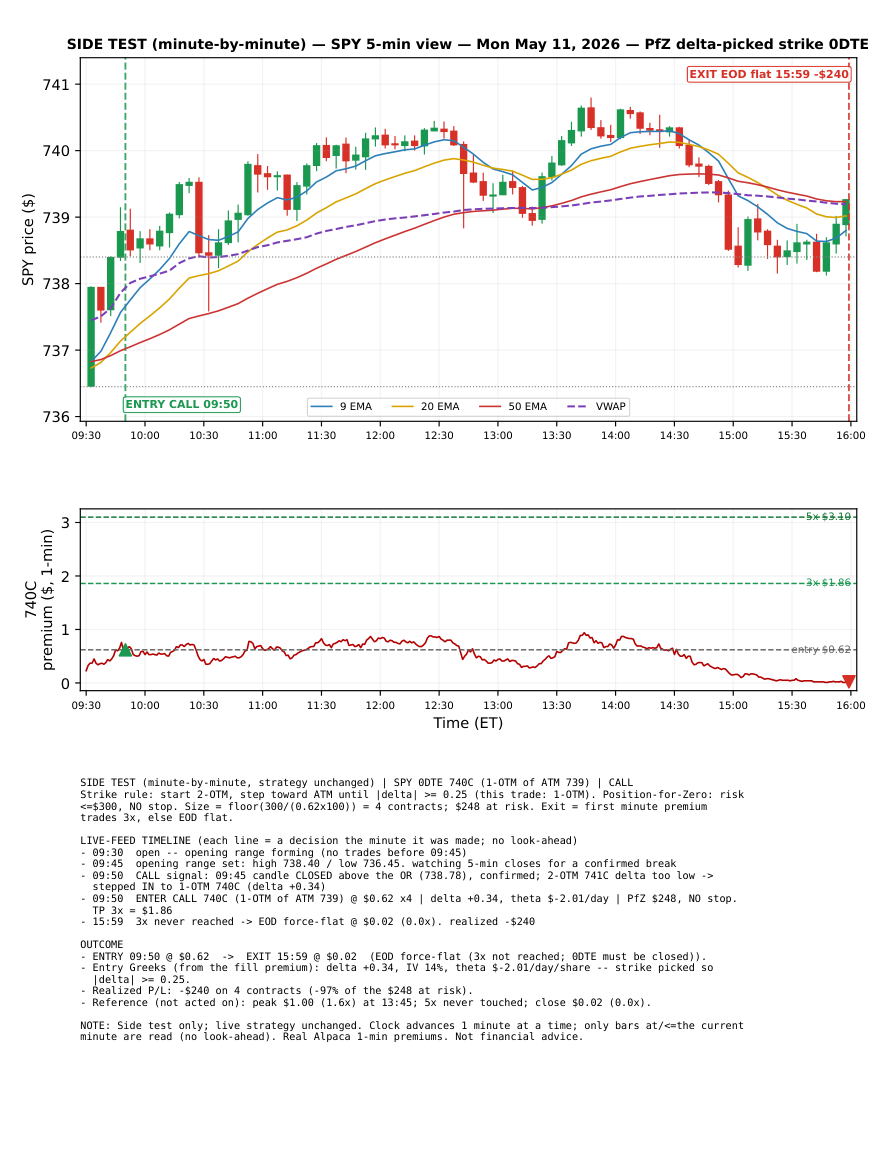The width and height of the screenshot is (893, 1155).
Task: Click the '741' price axis tick on top chart
Action: pos(56,85)
